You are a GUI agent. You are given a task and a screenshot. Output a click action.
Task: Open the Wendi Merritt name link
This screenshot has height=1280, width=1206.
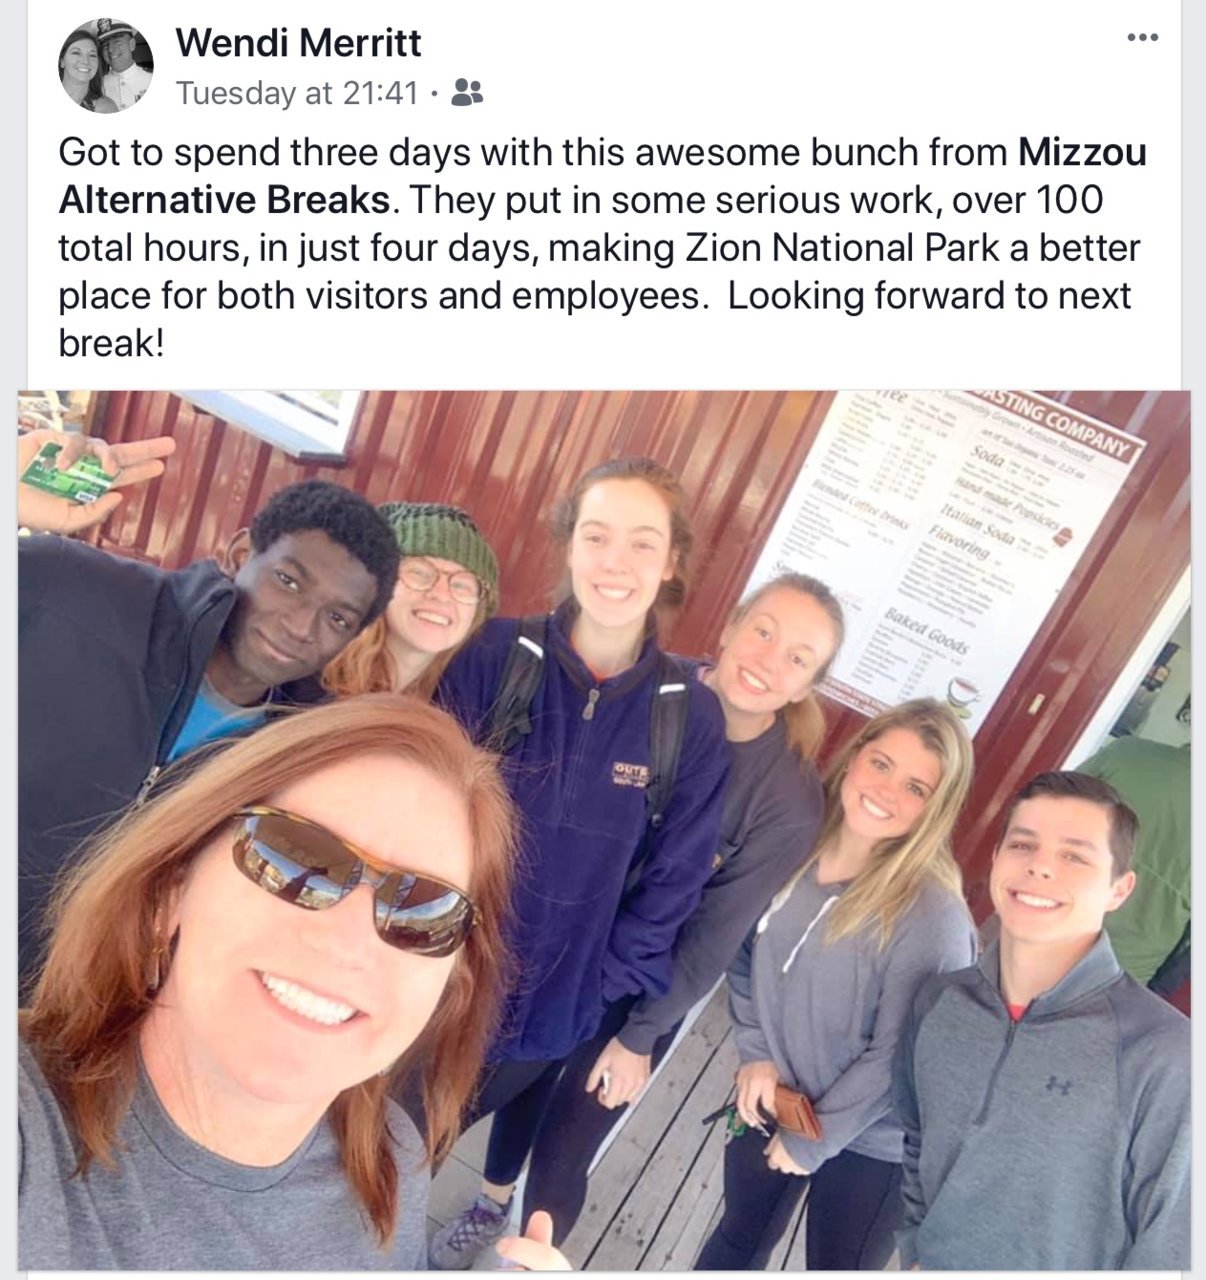298,43
